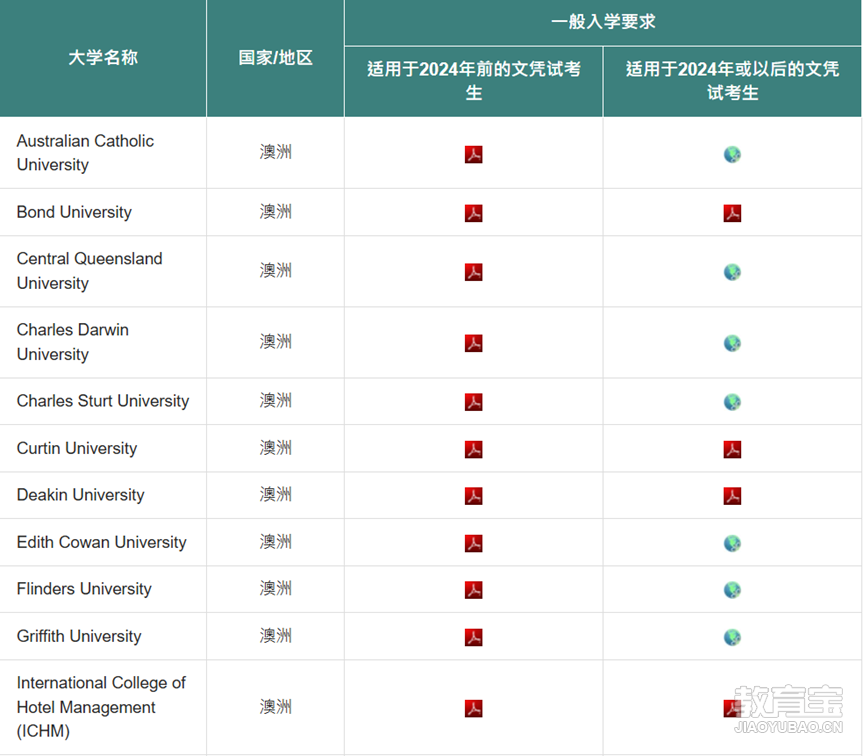This screenshot has height=756, width=864.
Task: Select Charles Sturt University name
Action: coord(102,401)
